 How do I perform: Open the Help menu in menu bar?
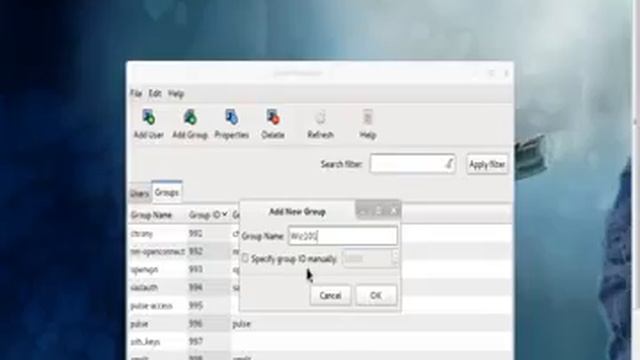click(x=176, y=93)
